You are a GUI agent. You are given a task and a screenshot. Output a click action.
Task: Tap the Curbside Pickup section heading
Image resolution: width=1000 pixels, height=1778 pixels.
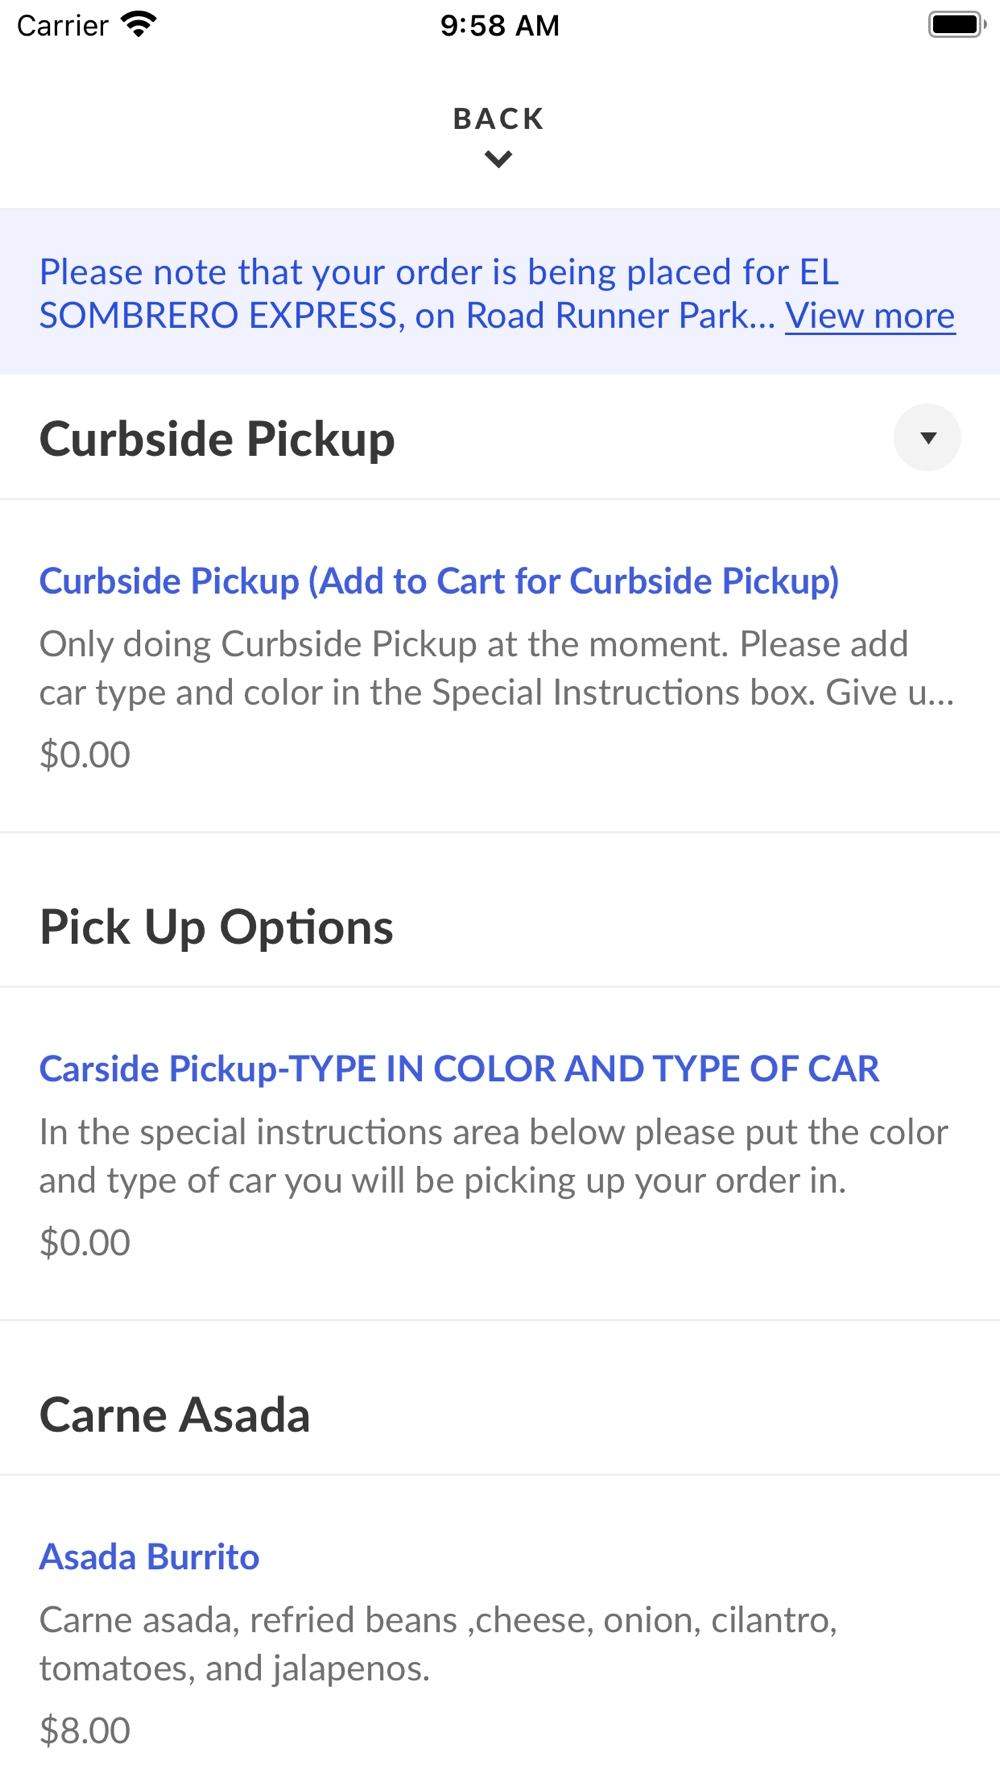pos(217,439)
